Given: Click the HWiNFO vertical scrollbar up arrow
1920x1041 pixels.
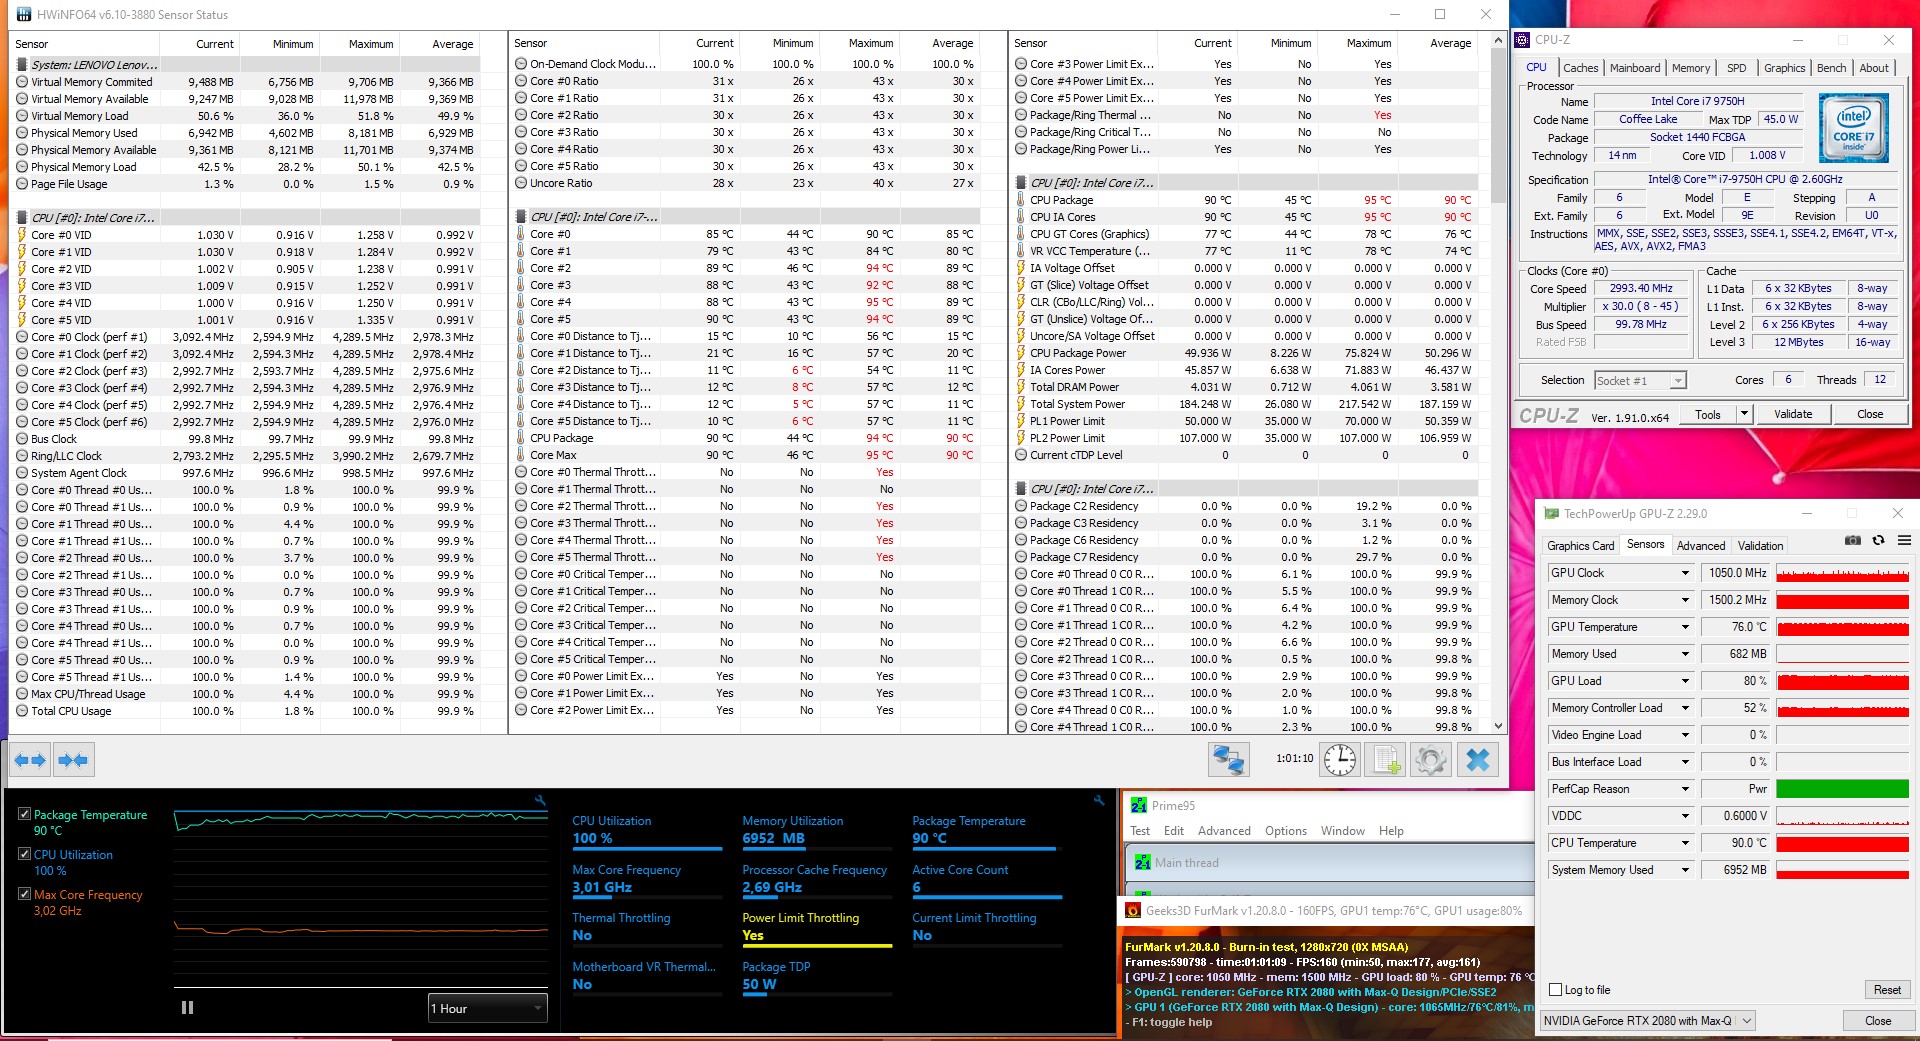Looking at the screenshot, I should [x=1498, y=40].
